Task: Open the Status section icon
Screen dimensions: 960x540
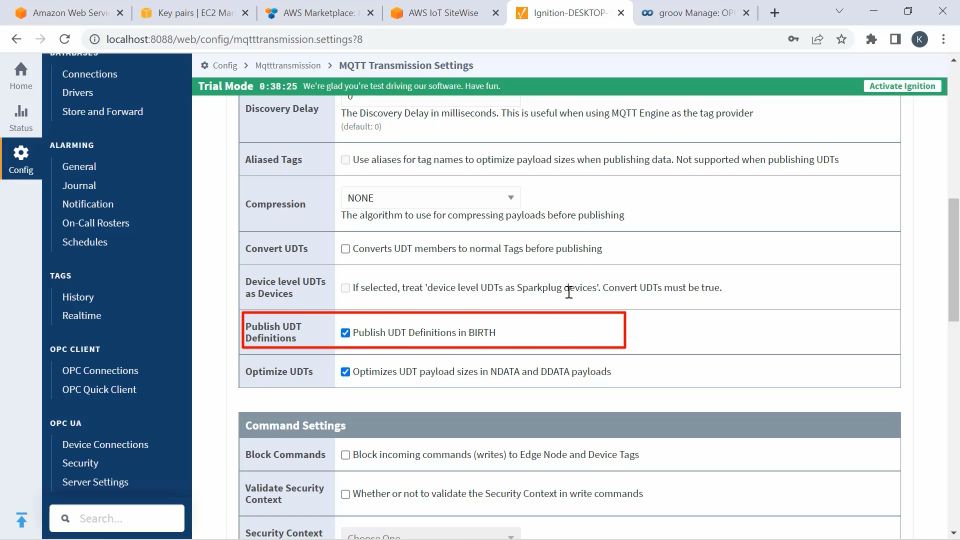Action: pyautogui.click(x=21, y=118)
